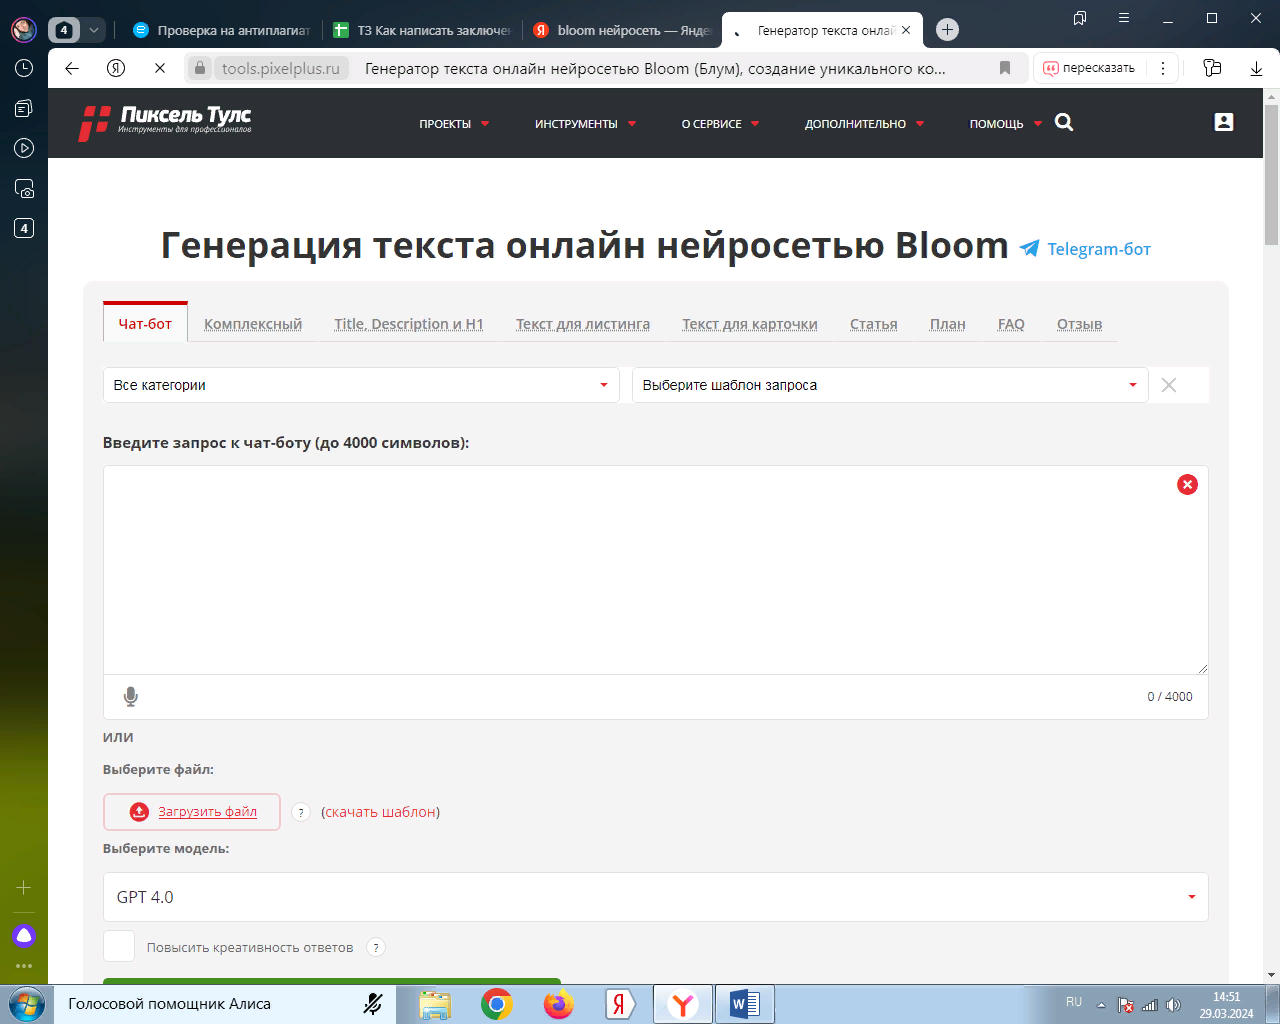Viewport: 1280px width, 1024px height.
Task: Open the Текст для листинга tab
Action: coord(583,324)
